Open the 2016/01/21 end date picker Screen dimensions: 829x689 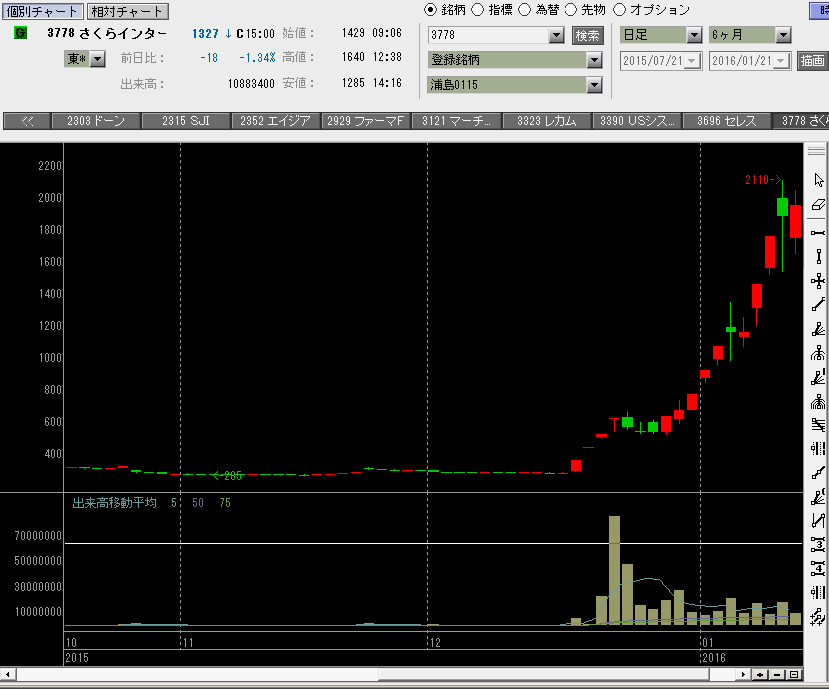coord(781,61)
